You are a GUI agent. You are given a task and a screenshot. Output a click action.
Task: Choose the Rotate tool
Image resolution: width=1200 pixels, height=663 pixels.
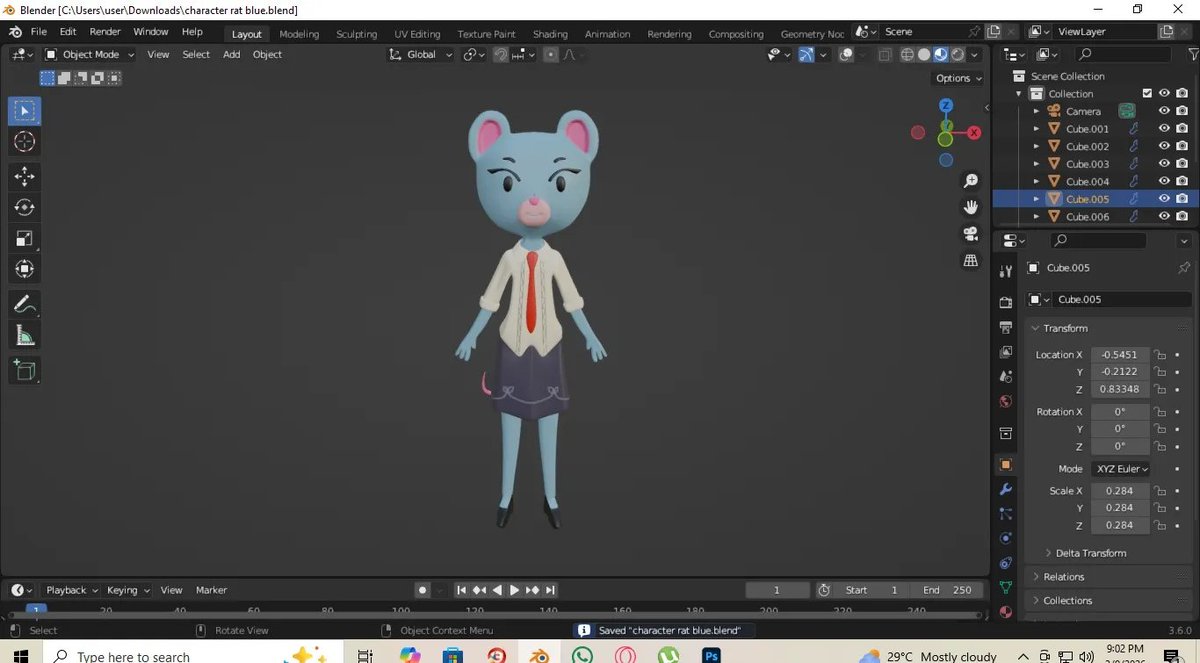click(25, 207)
